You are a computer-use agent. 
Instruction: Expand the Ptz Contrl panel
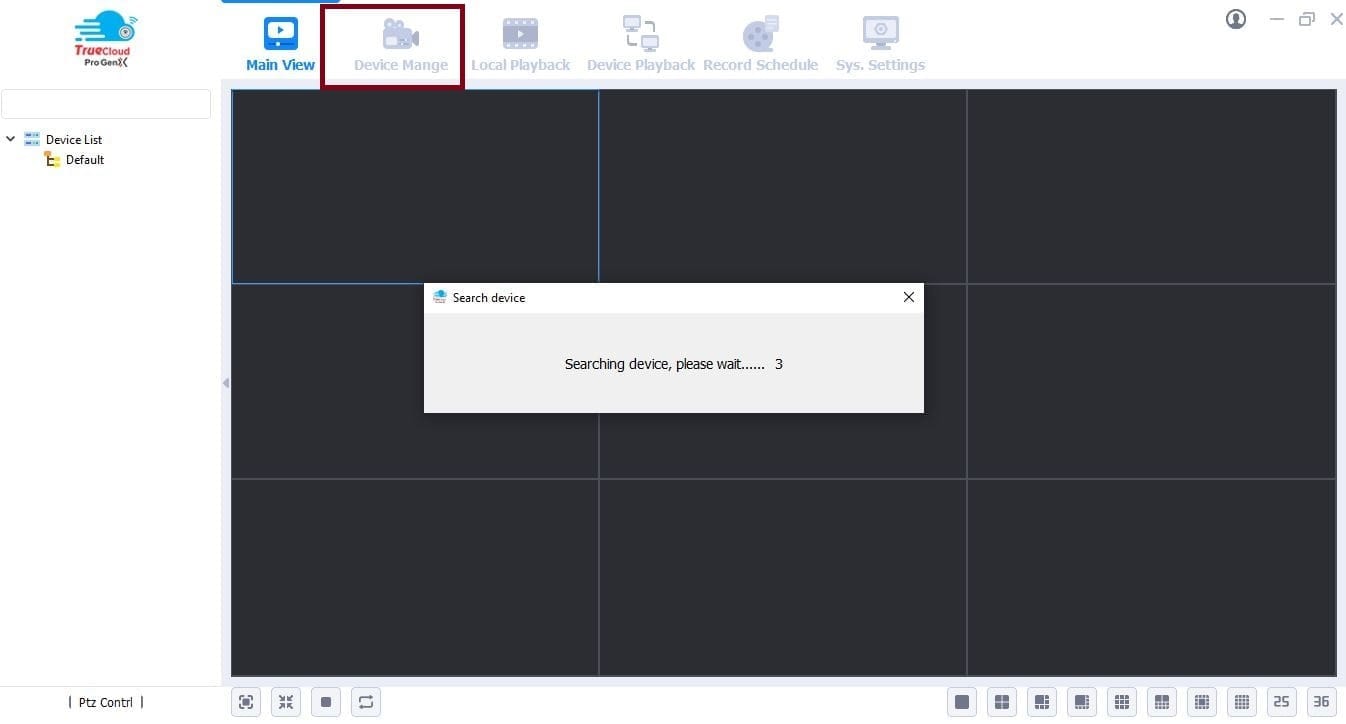tap(104, 702)
